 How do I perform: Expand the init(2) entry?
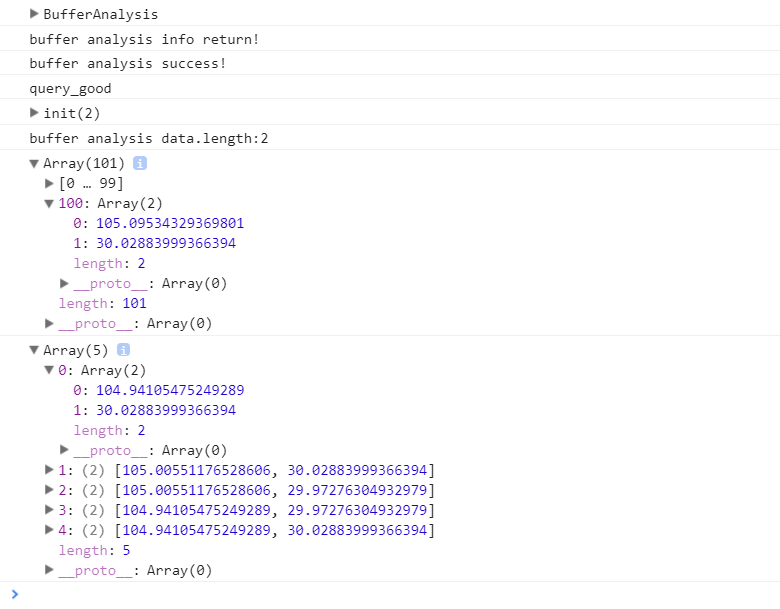[35, 112]
